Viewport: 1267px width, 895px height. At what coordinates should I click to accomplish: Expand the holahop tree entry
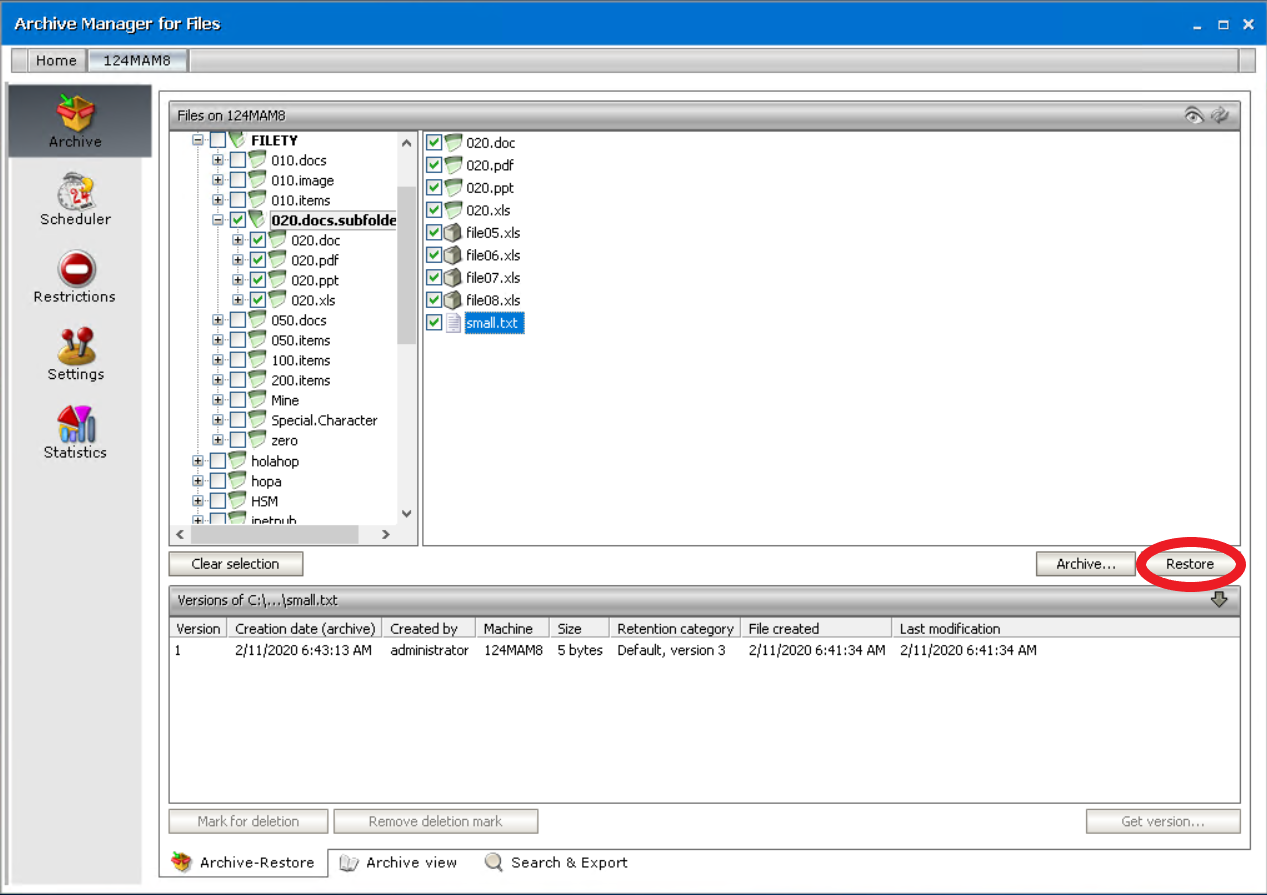pyautogui.click(x=198, y=461)
